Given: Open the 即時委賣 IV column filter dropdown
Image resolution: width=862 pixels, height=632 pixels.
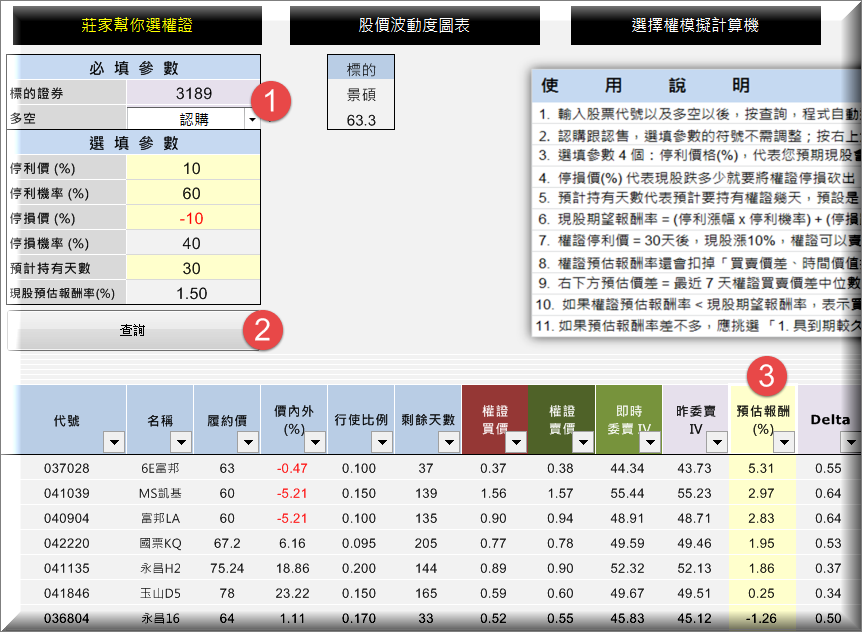Looking at the screenshot, I should [x=650, y=442].
